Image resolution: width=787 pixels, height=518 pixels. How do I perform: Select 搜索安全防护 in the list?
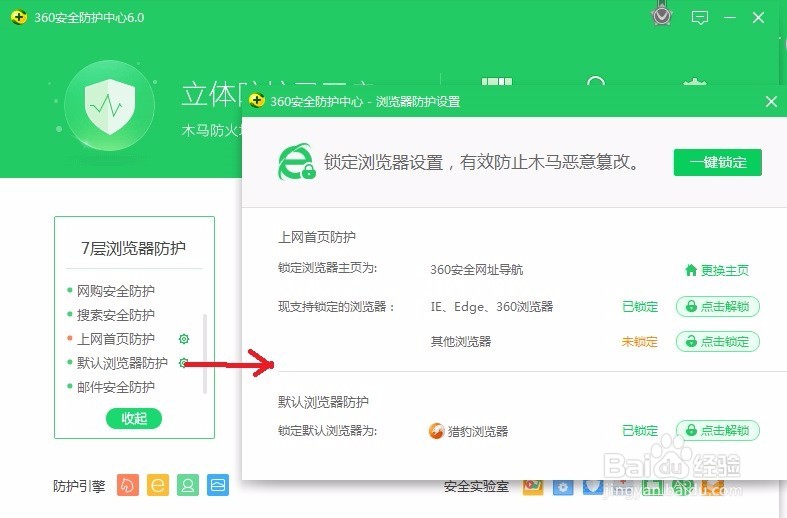[x=115, y=315]
